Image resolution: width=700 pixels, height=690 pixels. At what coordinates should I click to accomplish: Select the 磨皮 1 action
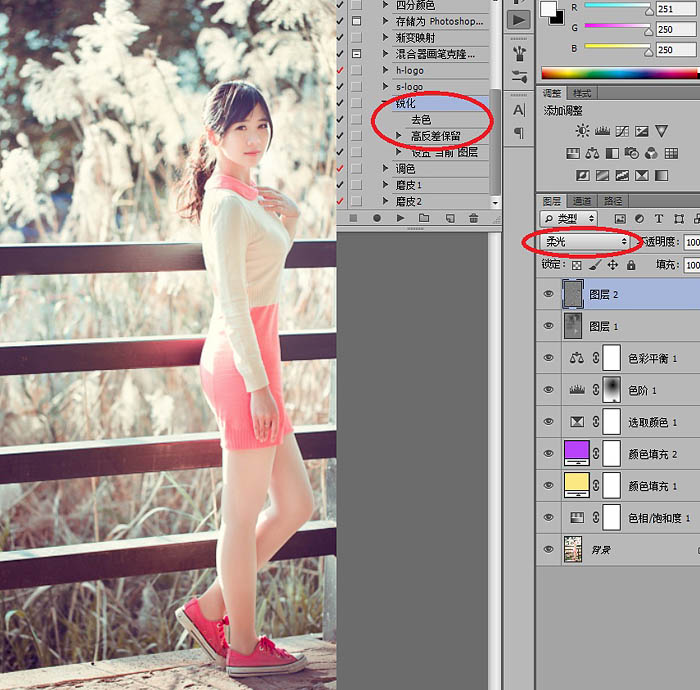(x=408, y=185)
